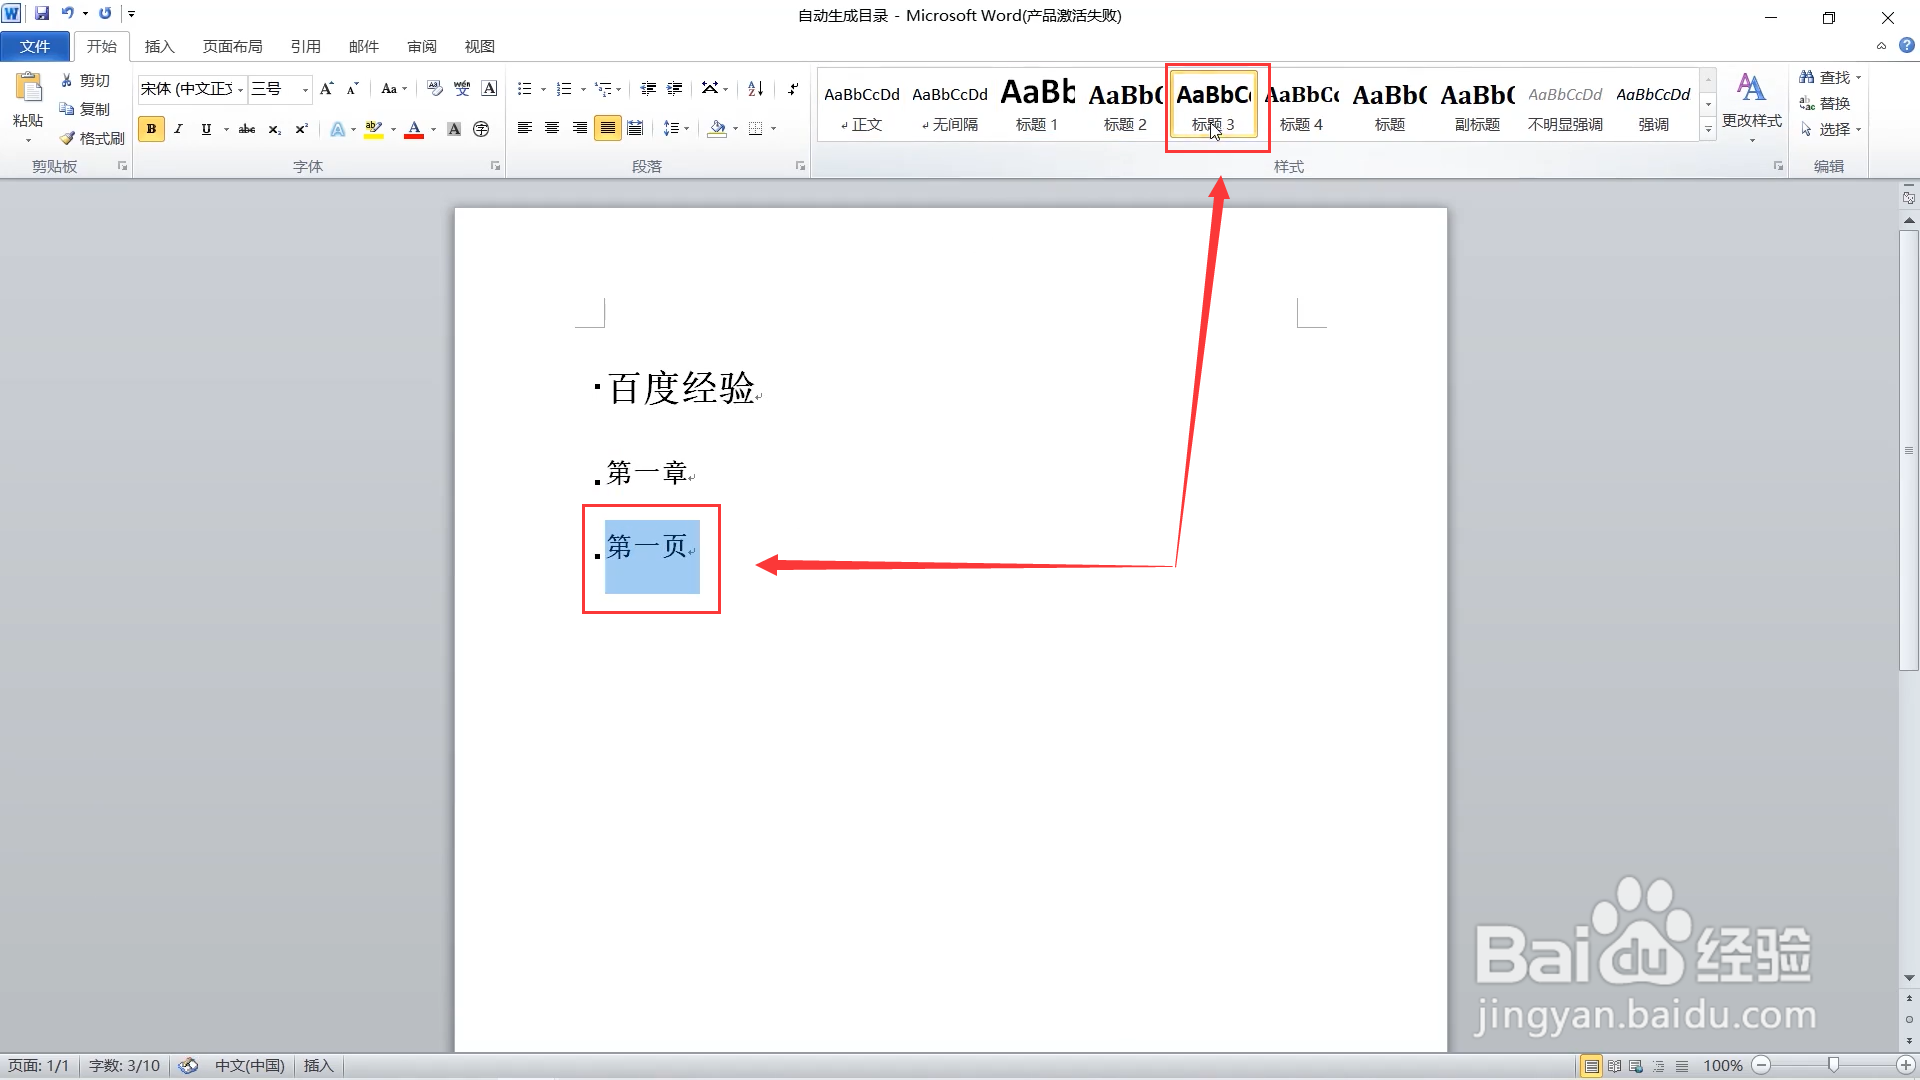Save document from quick access toolbar
The width and height of the screenshot is (1920, 1080).
pyautogui.click(x=41, y=14)
